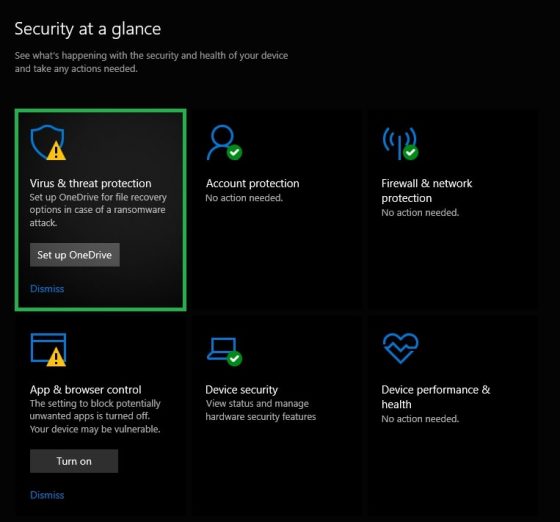Click the Device security laptop icon
Screen dimensions: 560x522
pos(224,351)
